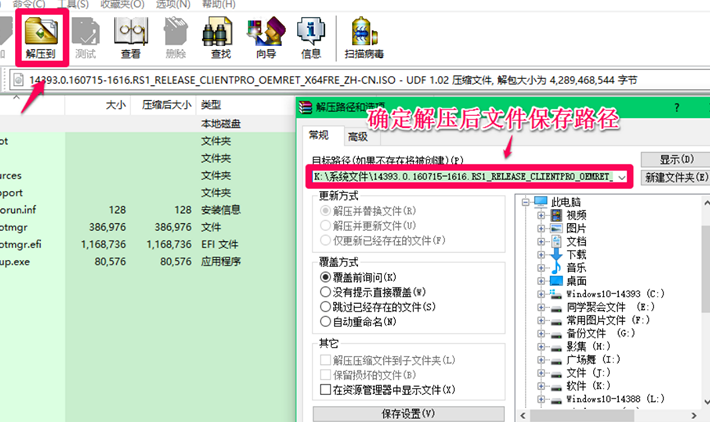
Task: Expand the 视频 folder tree node
Action: (x=541, y=214)
